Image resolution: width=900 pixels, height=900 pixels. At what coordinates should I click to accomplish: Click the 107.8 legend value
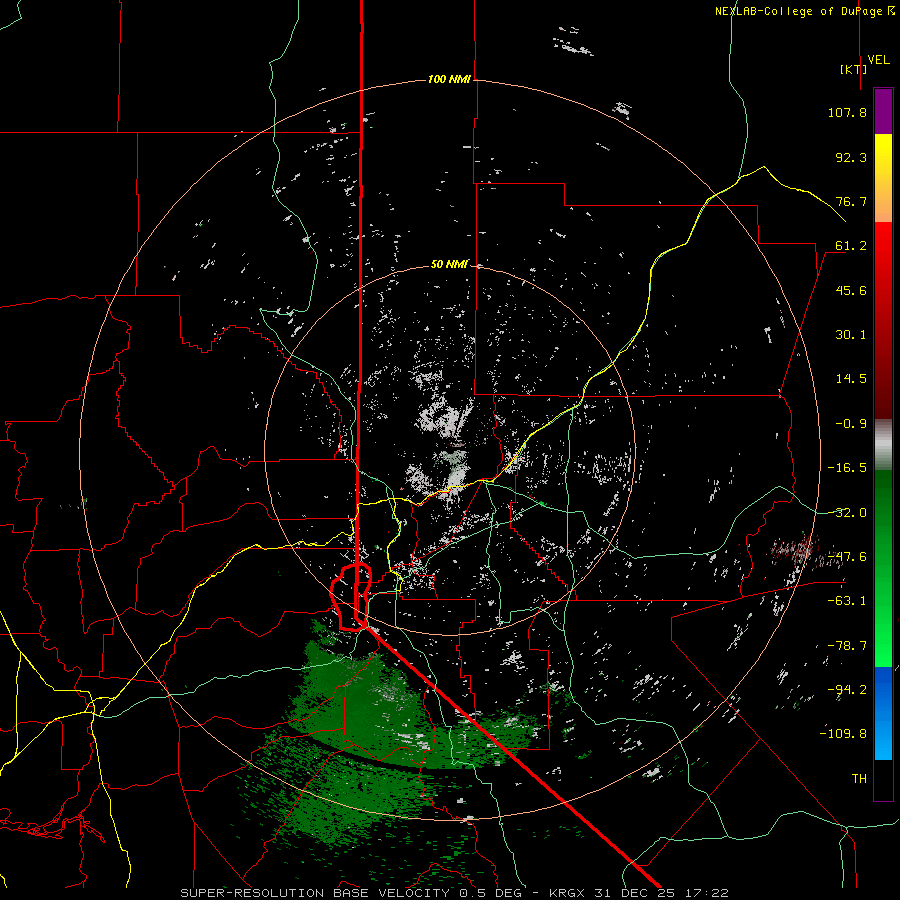pyautogui.click(x=847, y=112)
